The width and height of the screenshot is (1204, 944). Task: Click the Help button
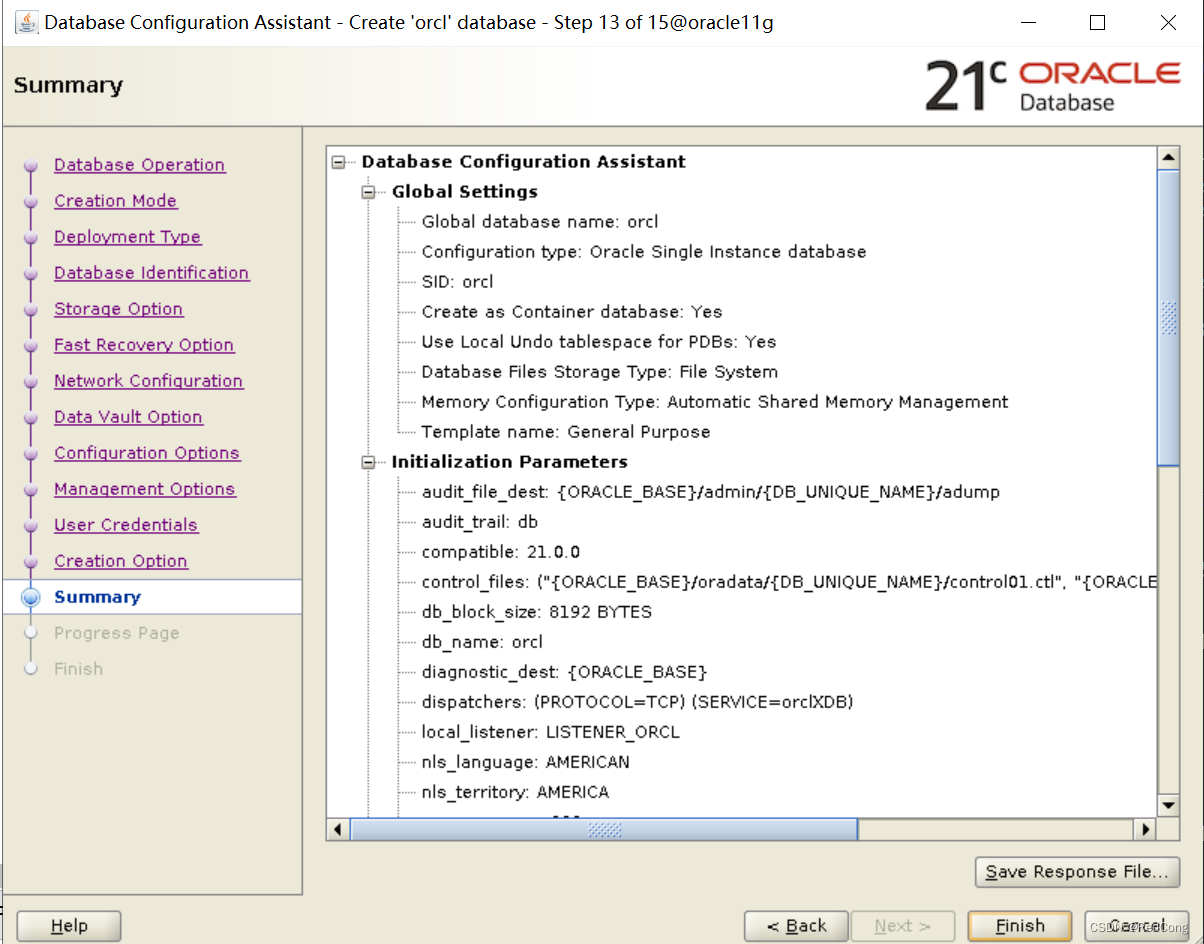pyautogui.click(x=69, y=926)
